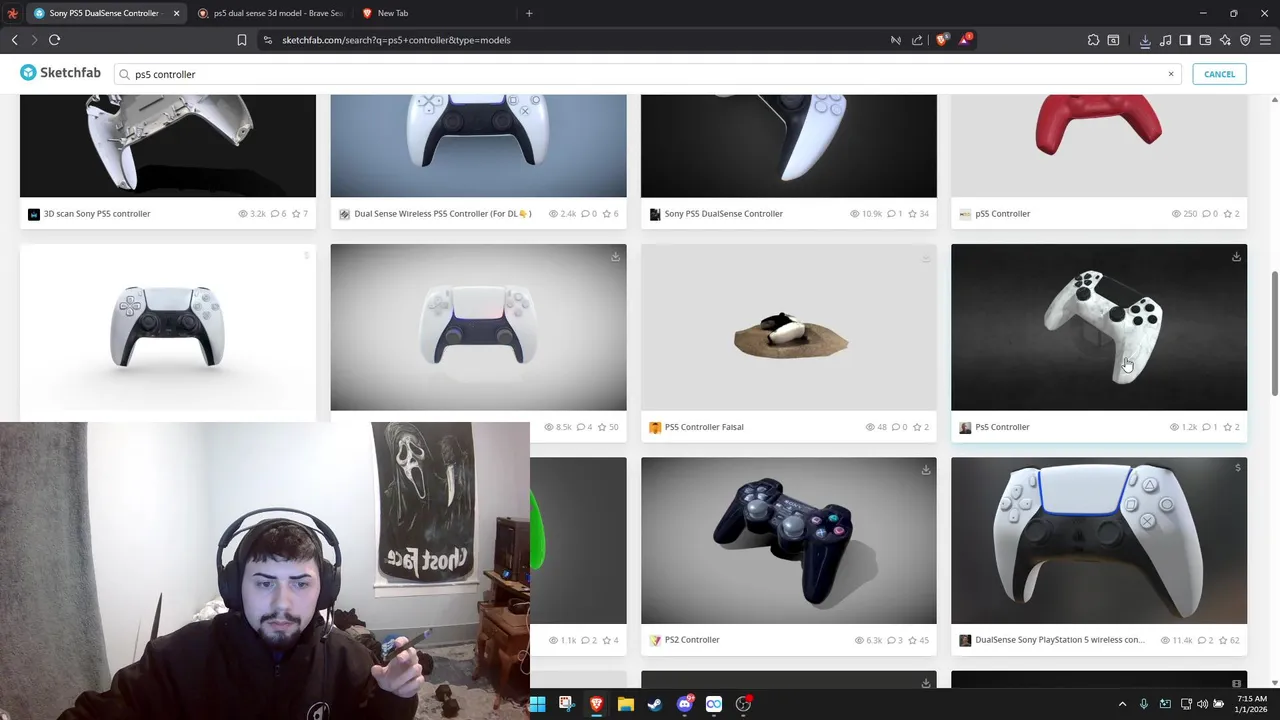This screenshot has width=1280, height=720.
Task: Open "DualSense Sony PlayStation 5 wireless con..." title
Action: click(x=1060, y=640)
